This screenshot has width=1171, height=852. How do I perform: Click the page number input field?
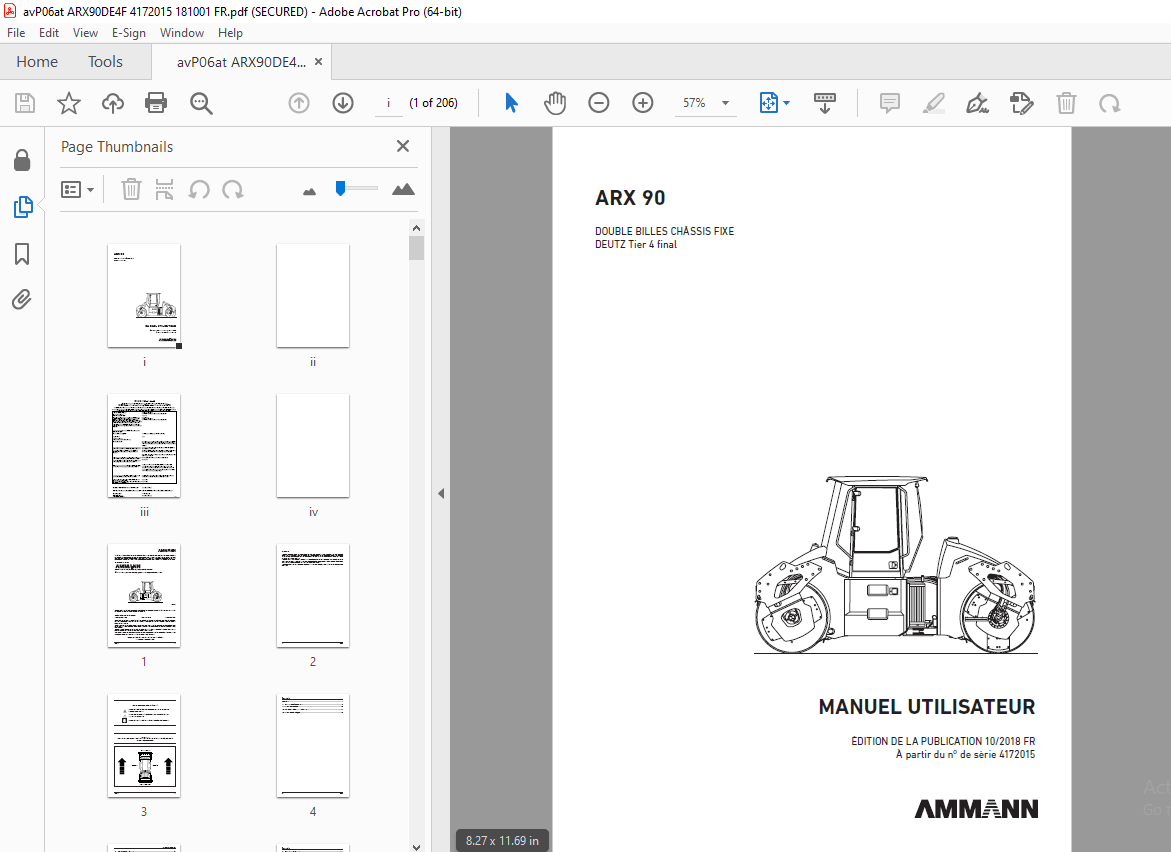388,103
